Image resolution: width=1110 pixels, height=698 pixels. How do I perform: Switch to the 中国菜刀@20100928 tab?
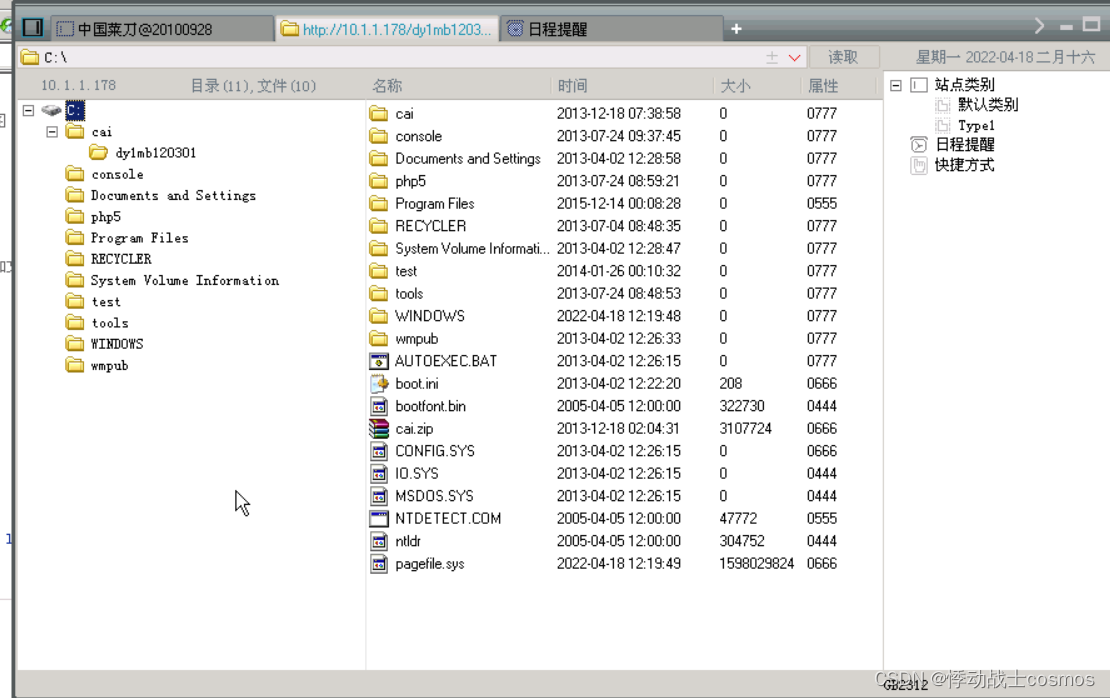[162, 29]
